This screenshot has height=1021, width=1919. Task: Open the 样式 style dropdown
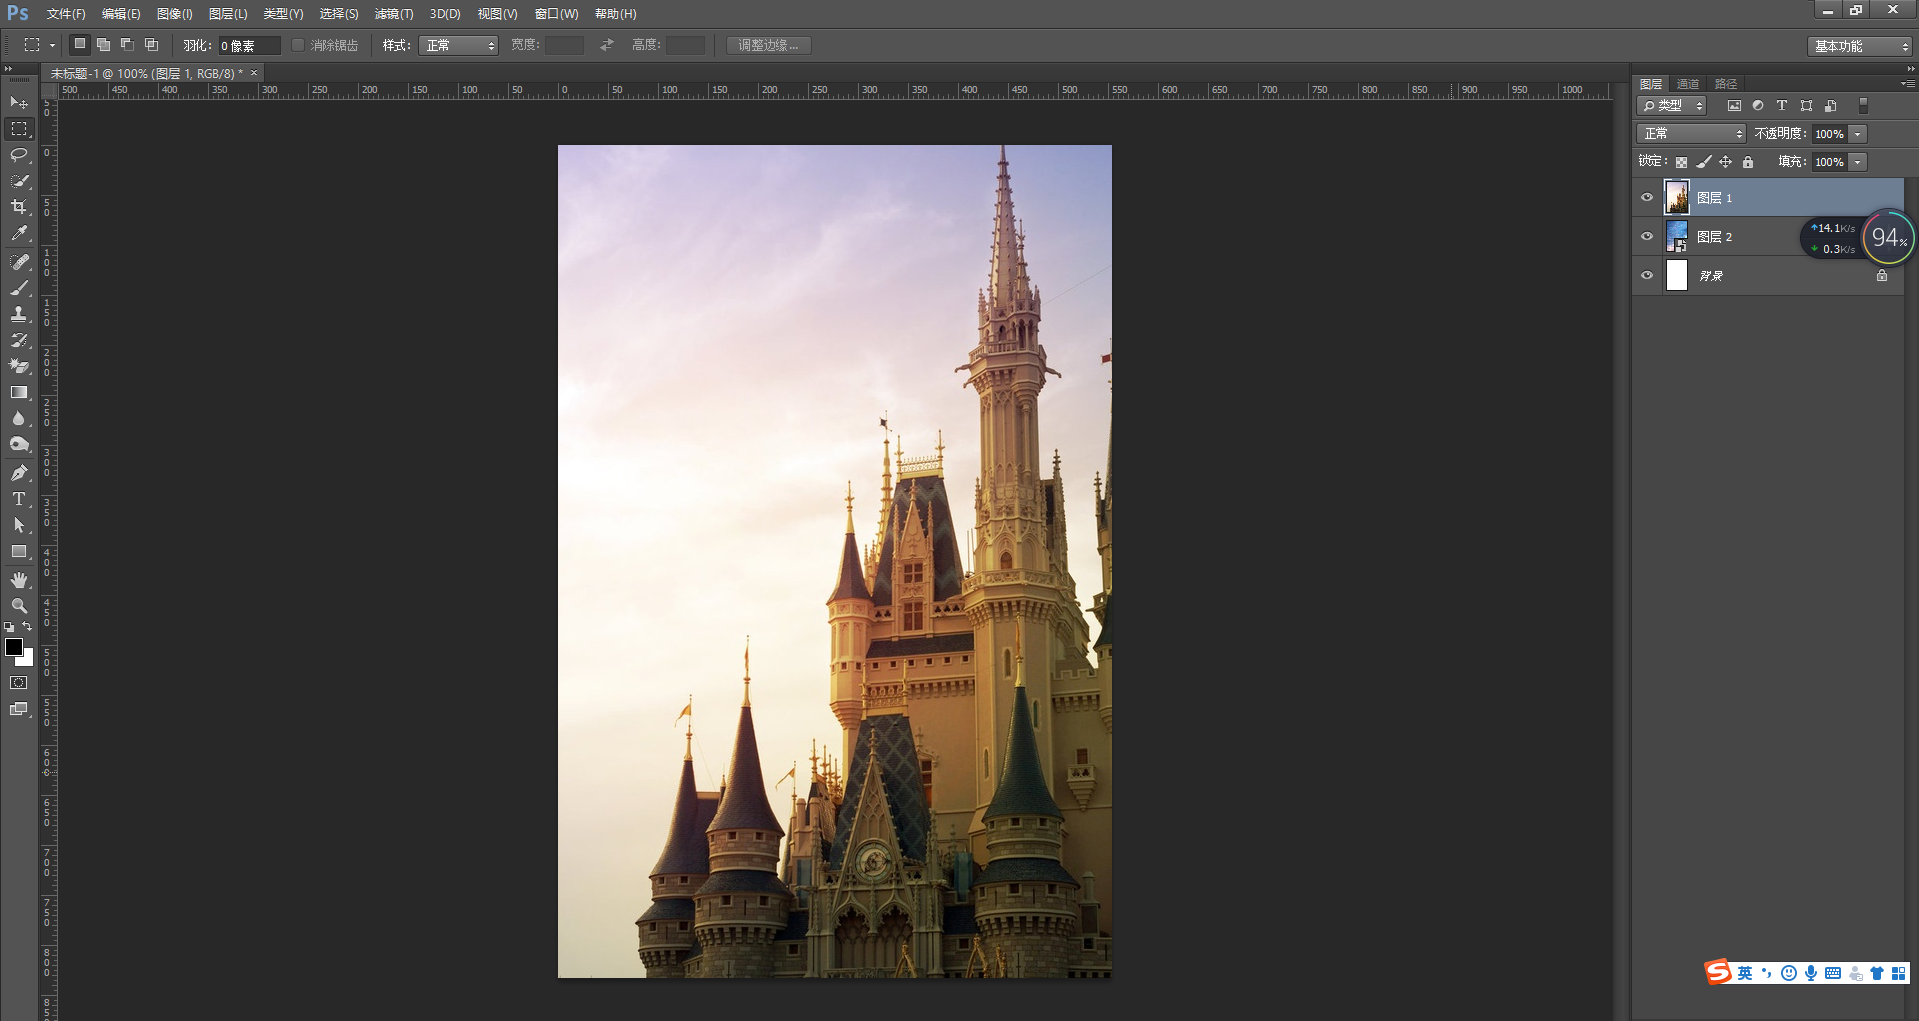[x=458, y=45]
